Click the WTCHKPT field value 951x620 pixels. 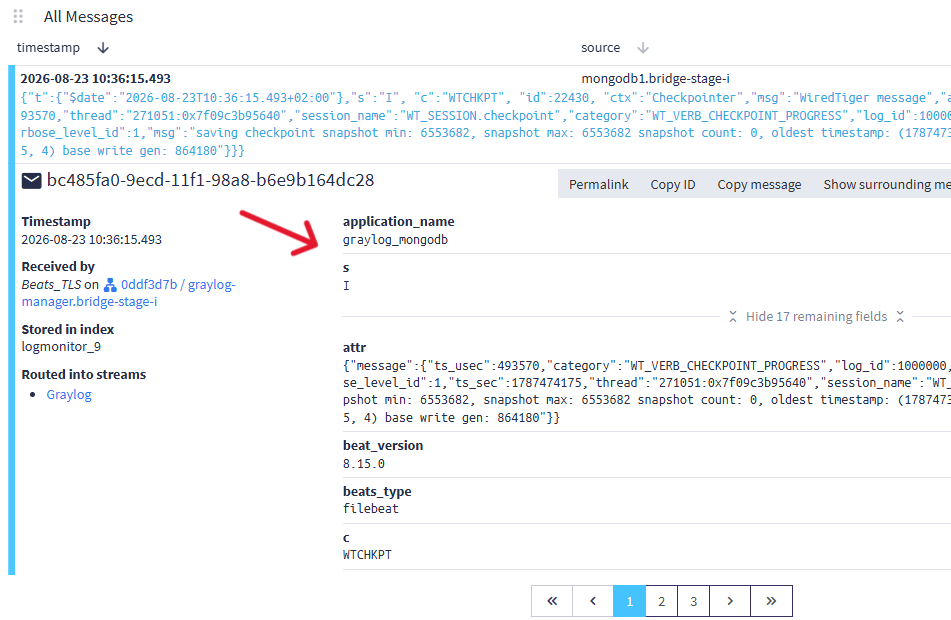click(367, 555)
